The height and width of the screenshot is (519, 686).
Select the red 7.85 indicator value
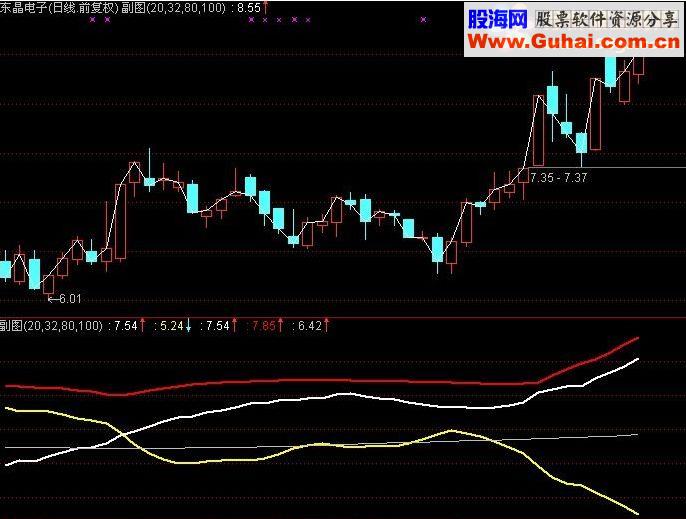pos(264,326)
